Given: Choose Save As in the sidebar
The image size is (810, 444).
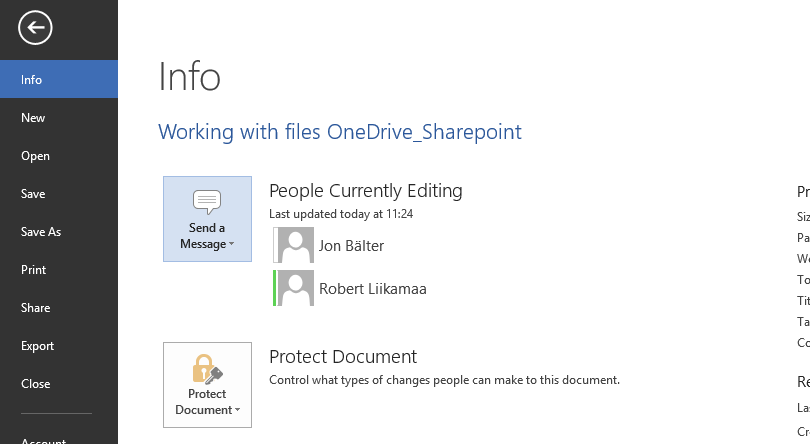Looking at the screenshot, I should tap(59, 232).
